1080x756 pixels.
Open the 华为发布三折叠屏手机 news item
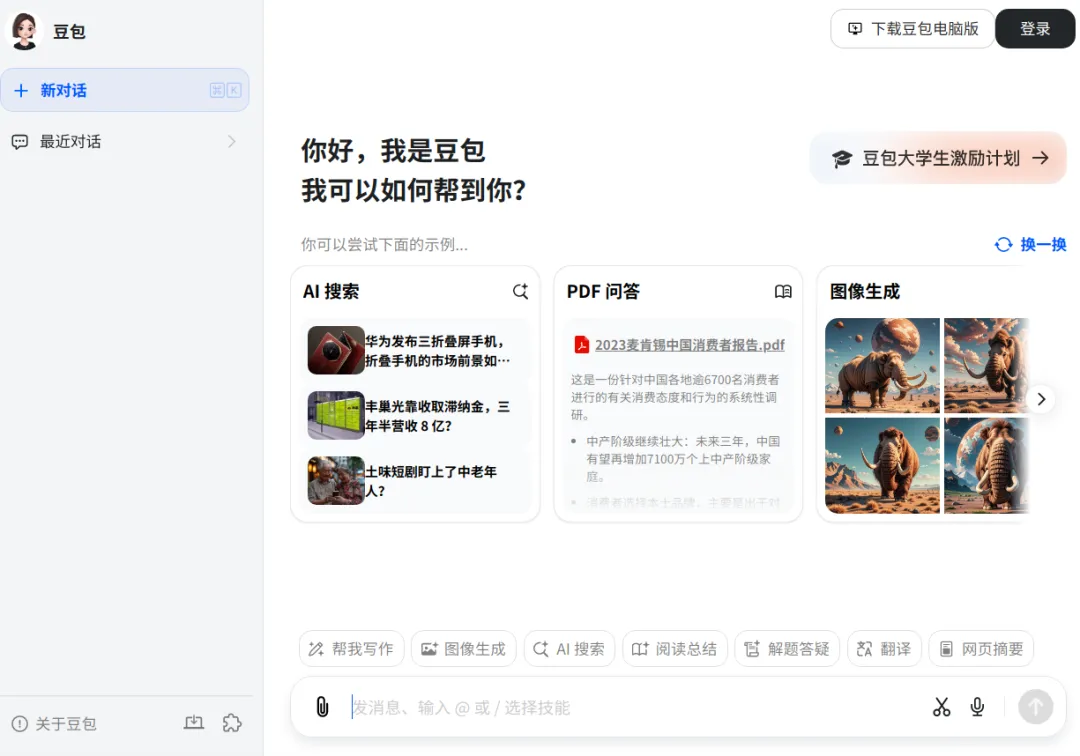[x=417, y=350]
